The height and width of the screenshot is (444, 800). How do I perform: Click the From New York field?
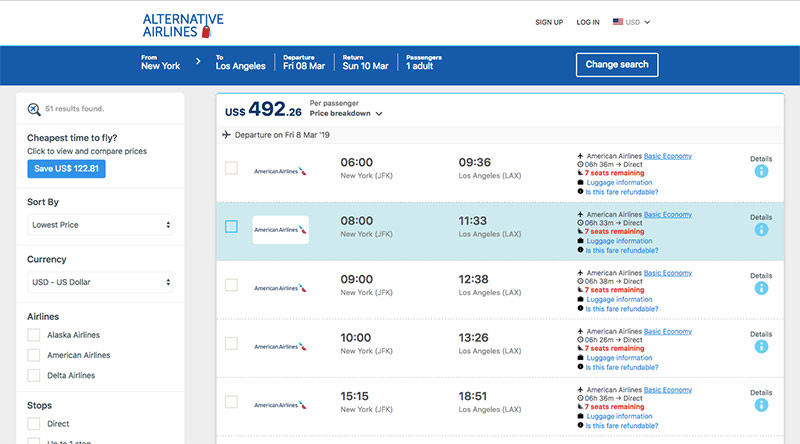[x=161, y=62]
